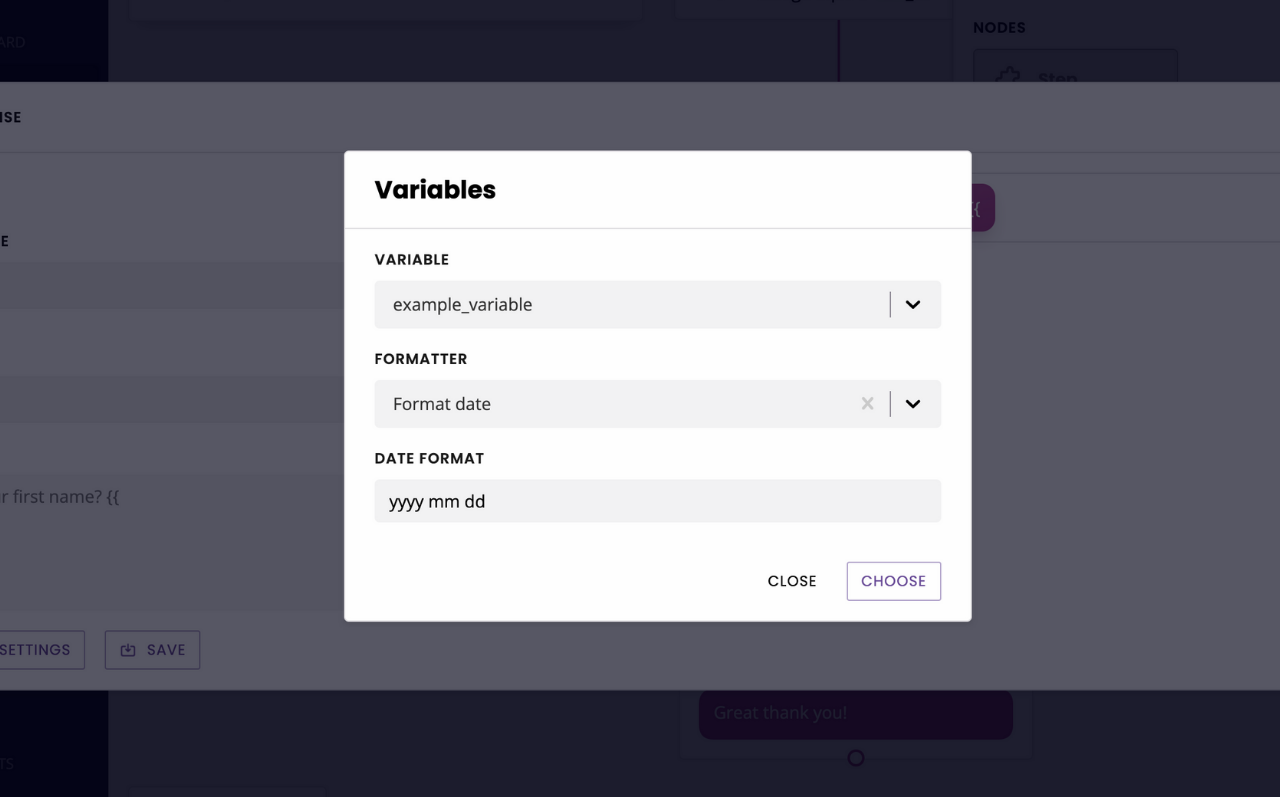Click the VARIABLE field label
This screenshot has width=1280, height=797.
click(x=412, y=260)
